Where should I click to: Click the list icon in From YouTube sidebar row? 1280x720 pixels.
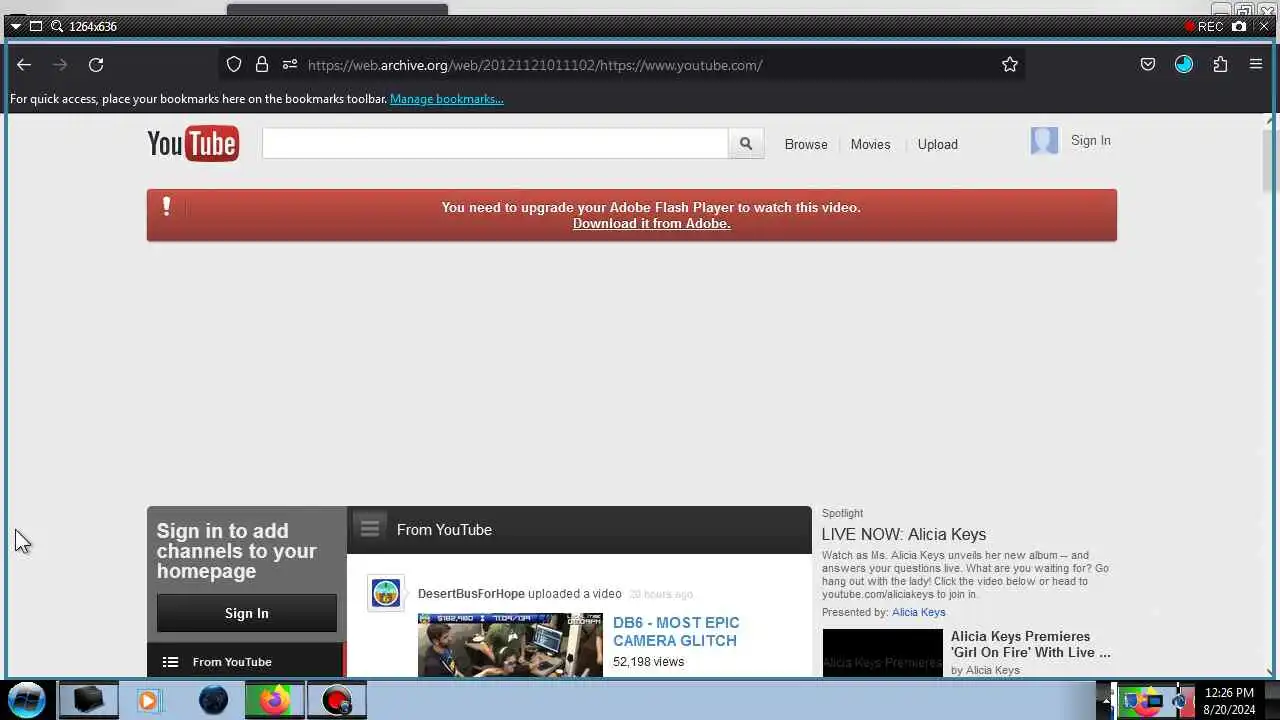click(171, 662)
